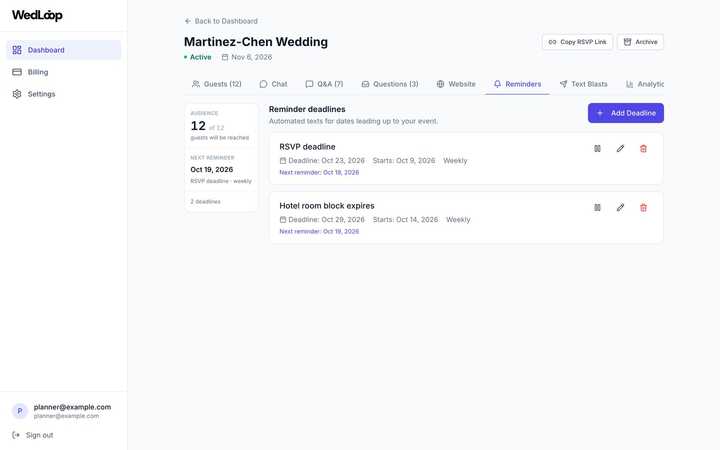This screenshot has width=720, height=450.
Task: Click the link icon in Copy RSVP Link
Action: [552, 42]
